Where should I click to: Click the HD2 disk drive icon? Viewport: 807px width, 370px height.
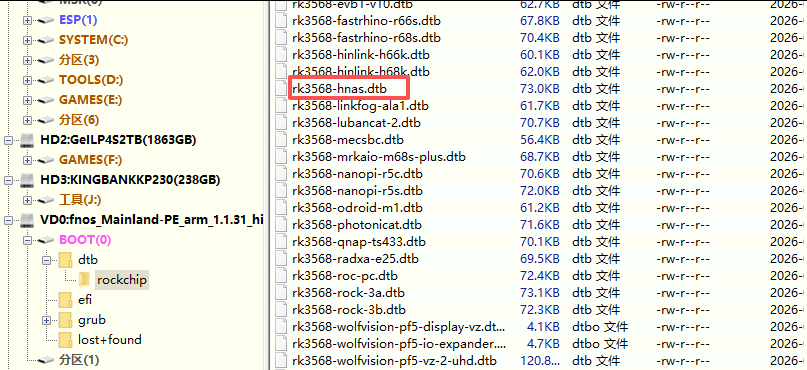point(28,140)
